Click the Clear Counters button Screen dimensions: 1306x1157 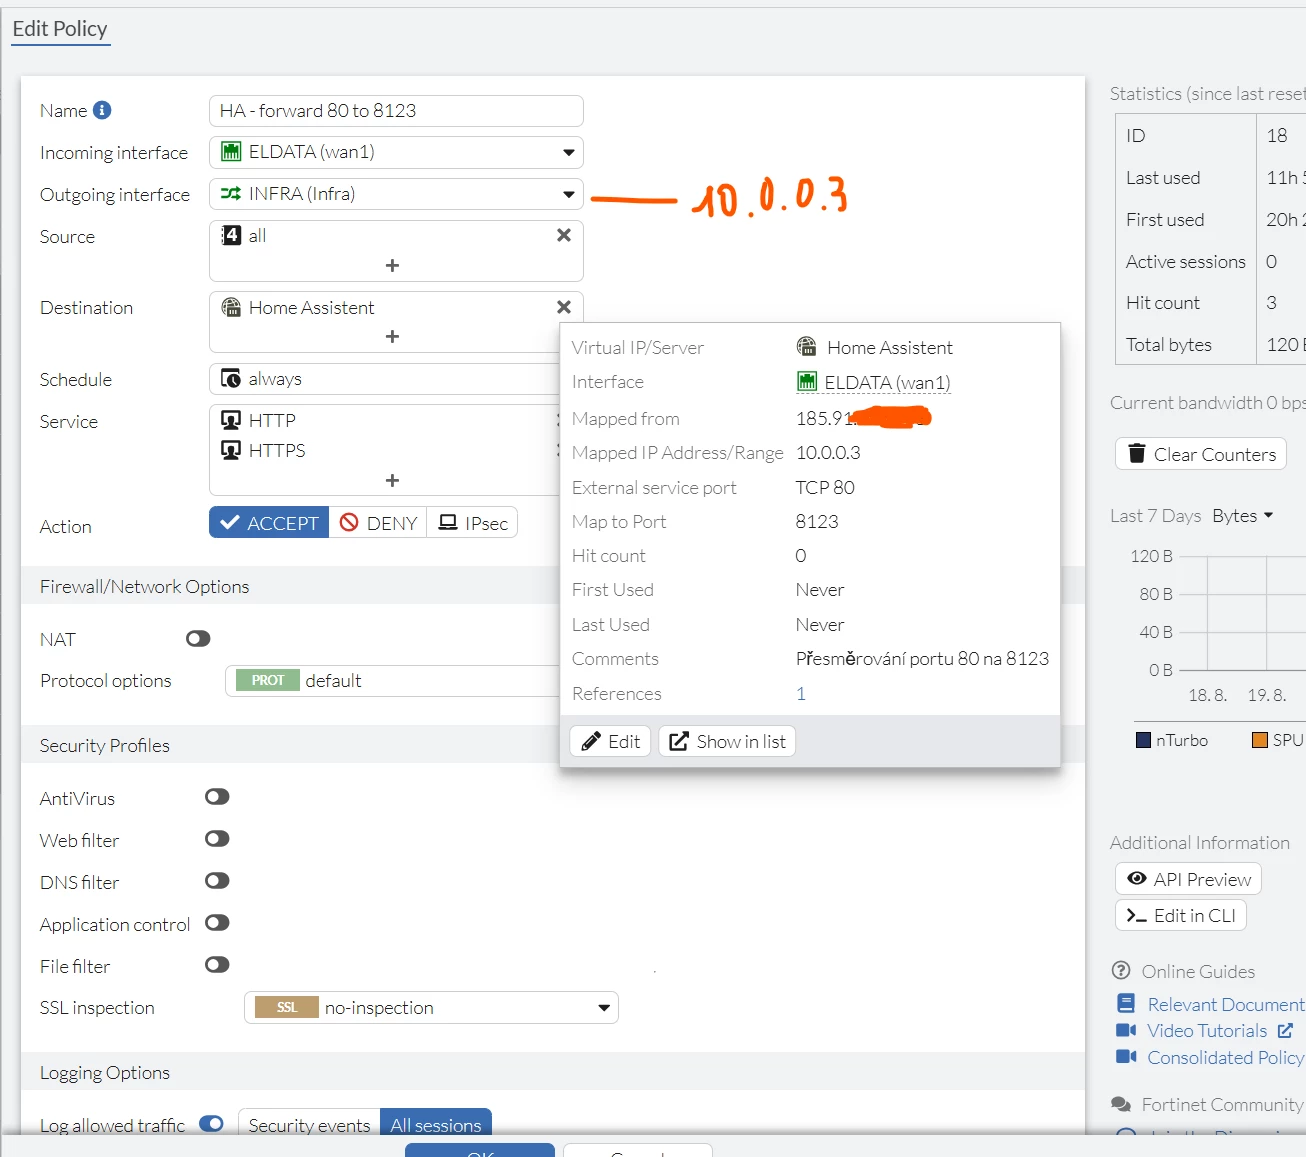pyautogui.click(x=1201, y=454)
